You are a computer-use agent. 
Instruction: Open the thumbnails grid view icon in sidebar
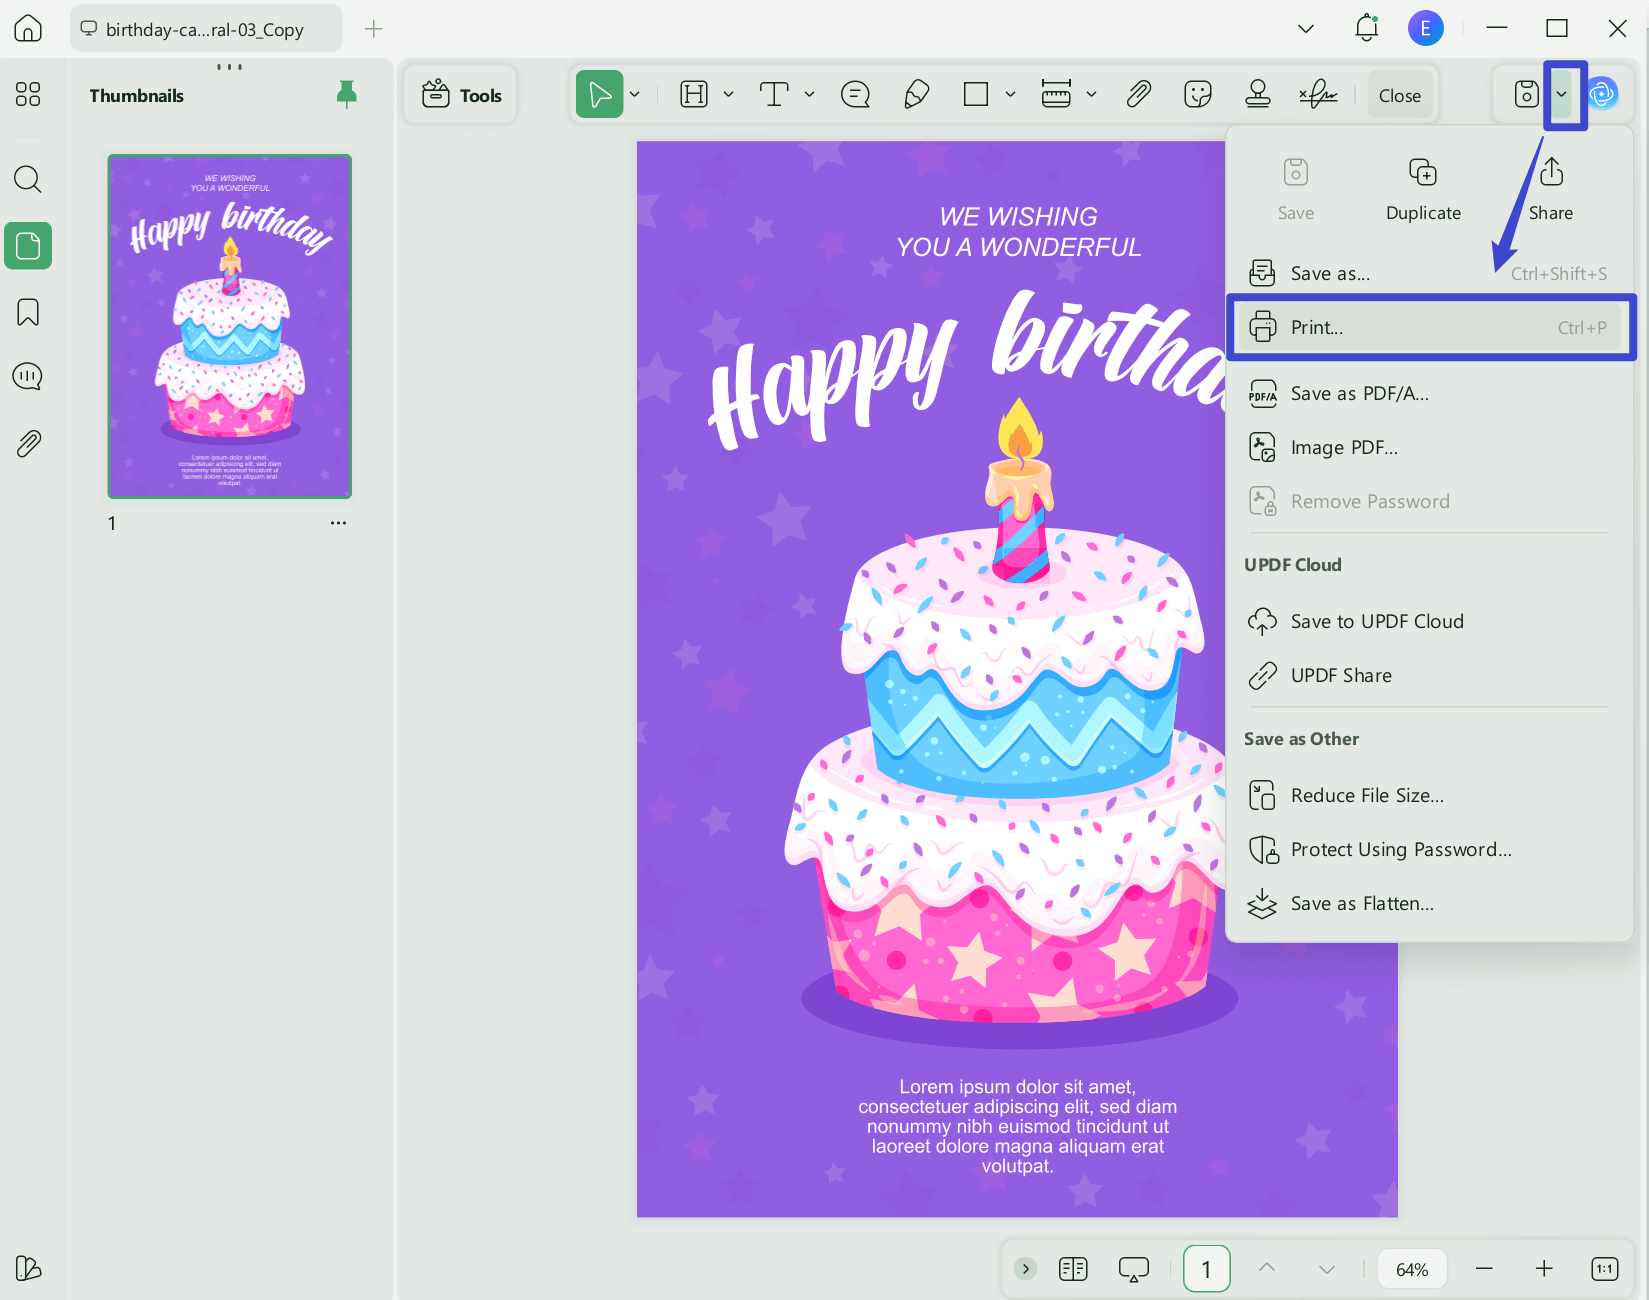click(x=28, y=94)
